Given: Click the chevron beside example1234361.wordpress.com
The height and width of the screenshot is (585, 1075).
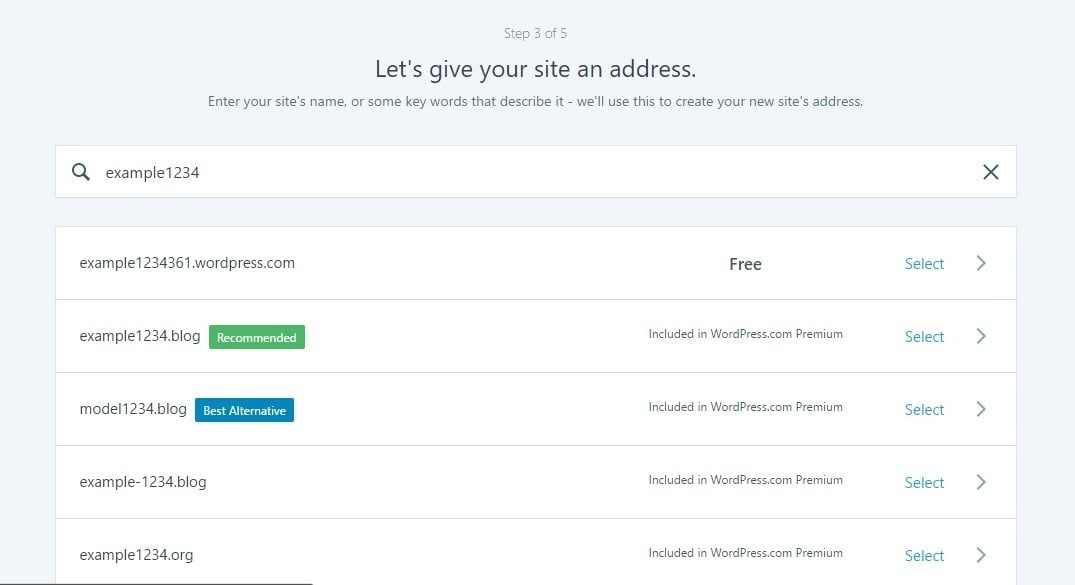Looking at the screenshot, I should (981, 263).
